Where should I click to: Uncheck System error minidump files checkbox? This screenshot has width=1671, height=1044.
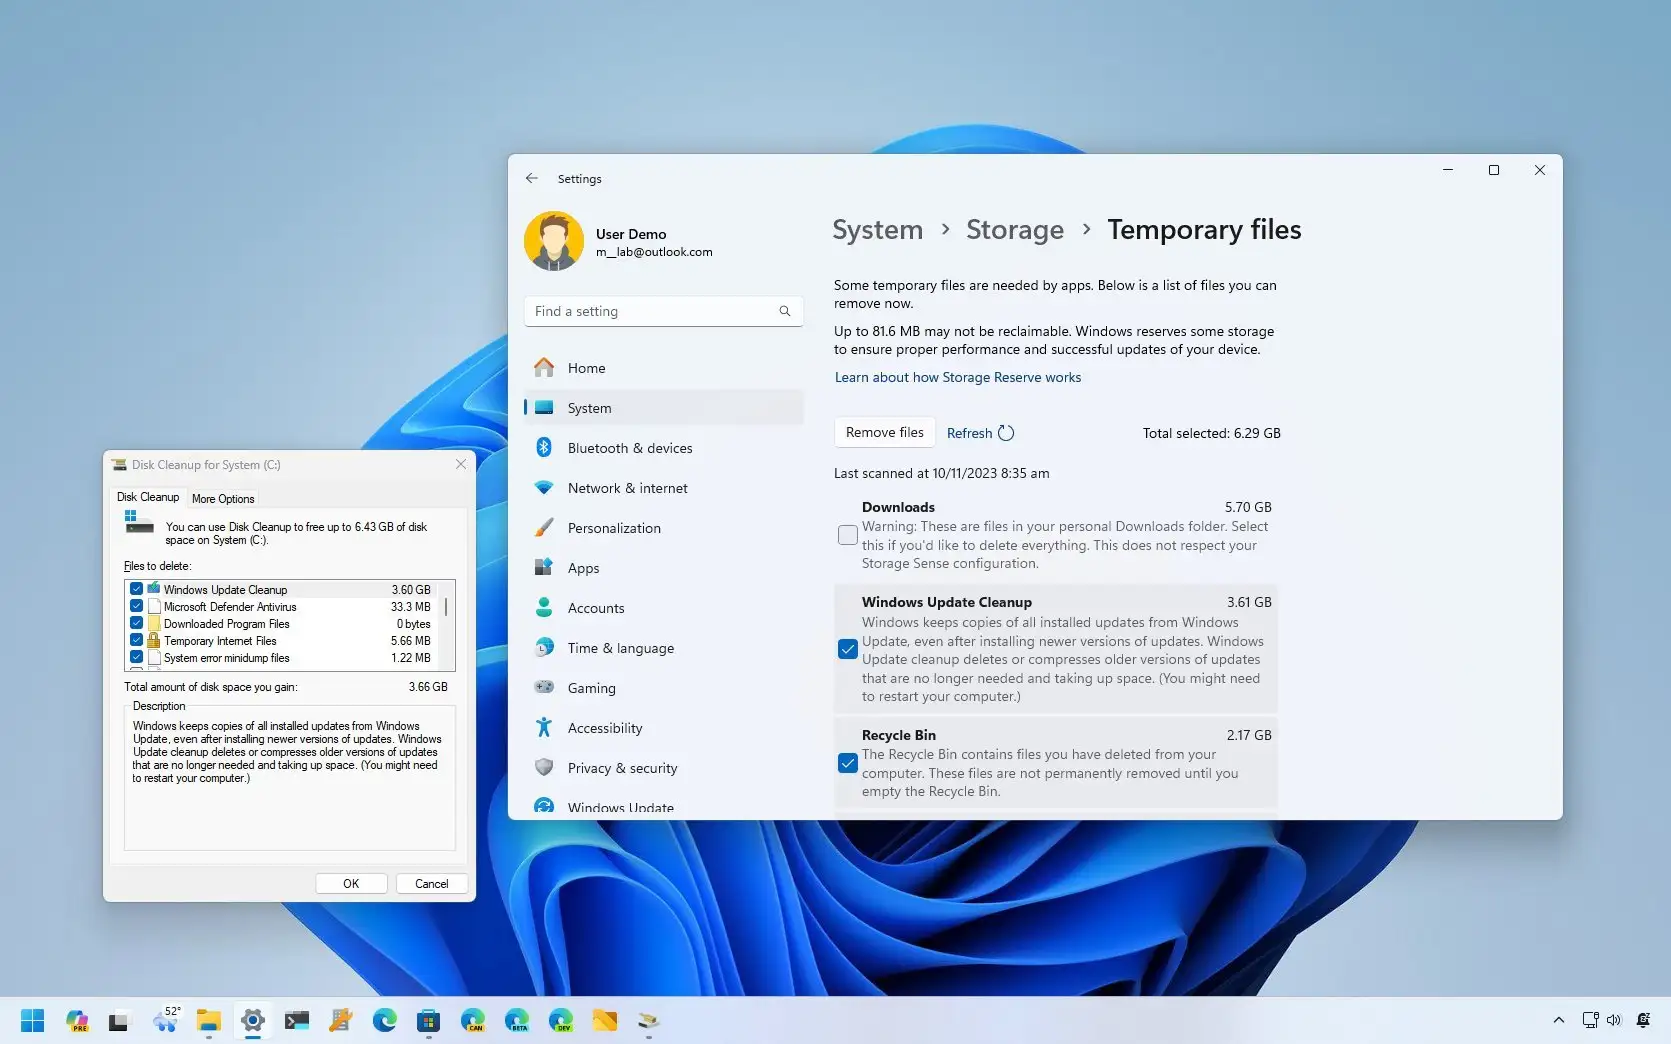pyautogui.click(x=136, y=657)
